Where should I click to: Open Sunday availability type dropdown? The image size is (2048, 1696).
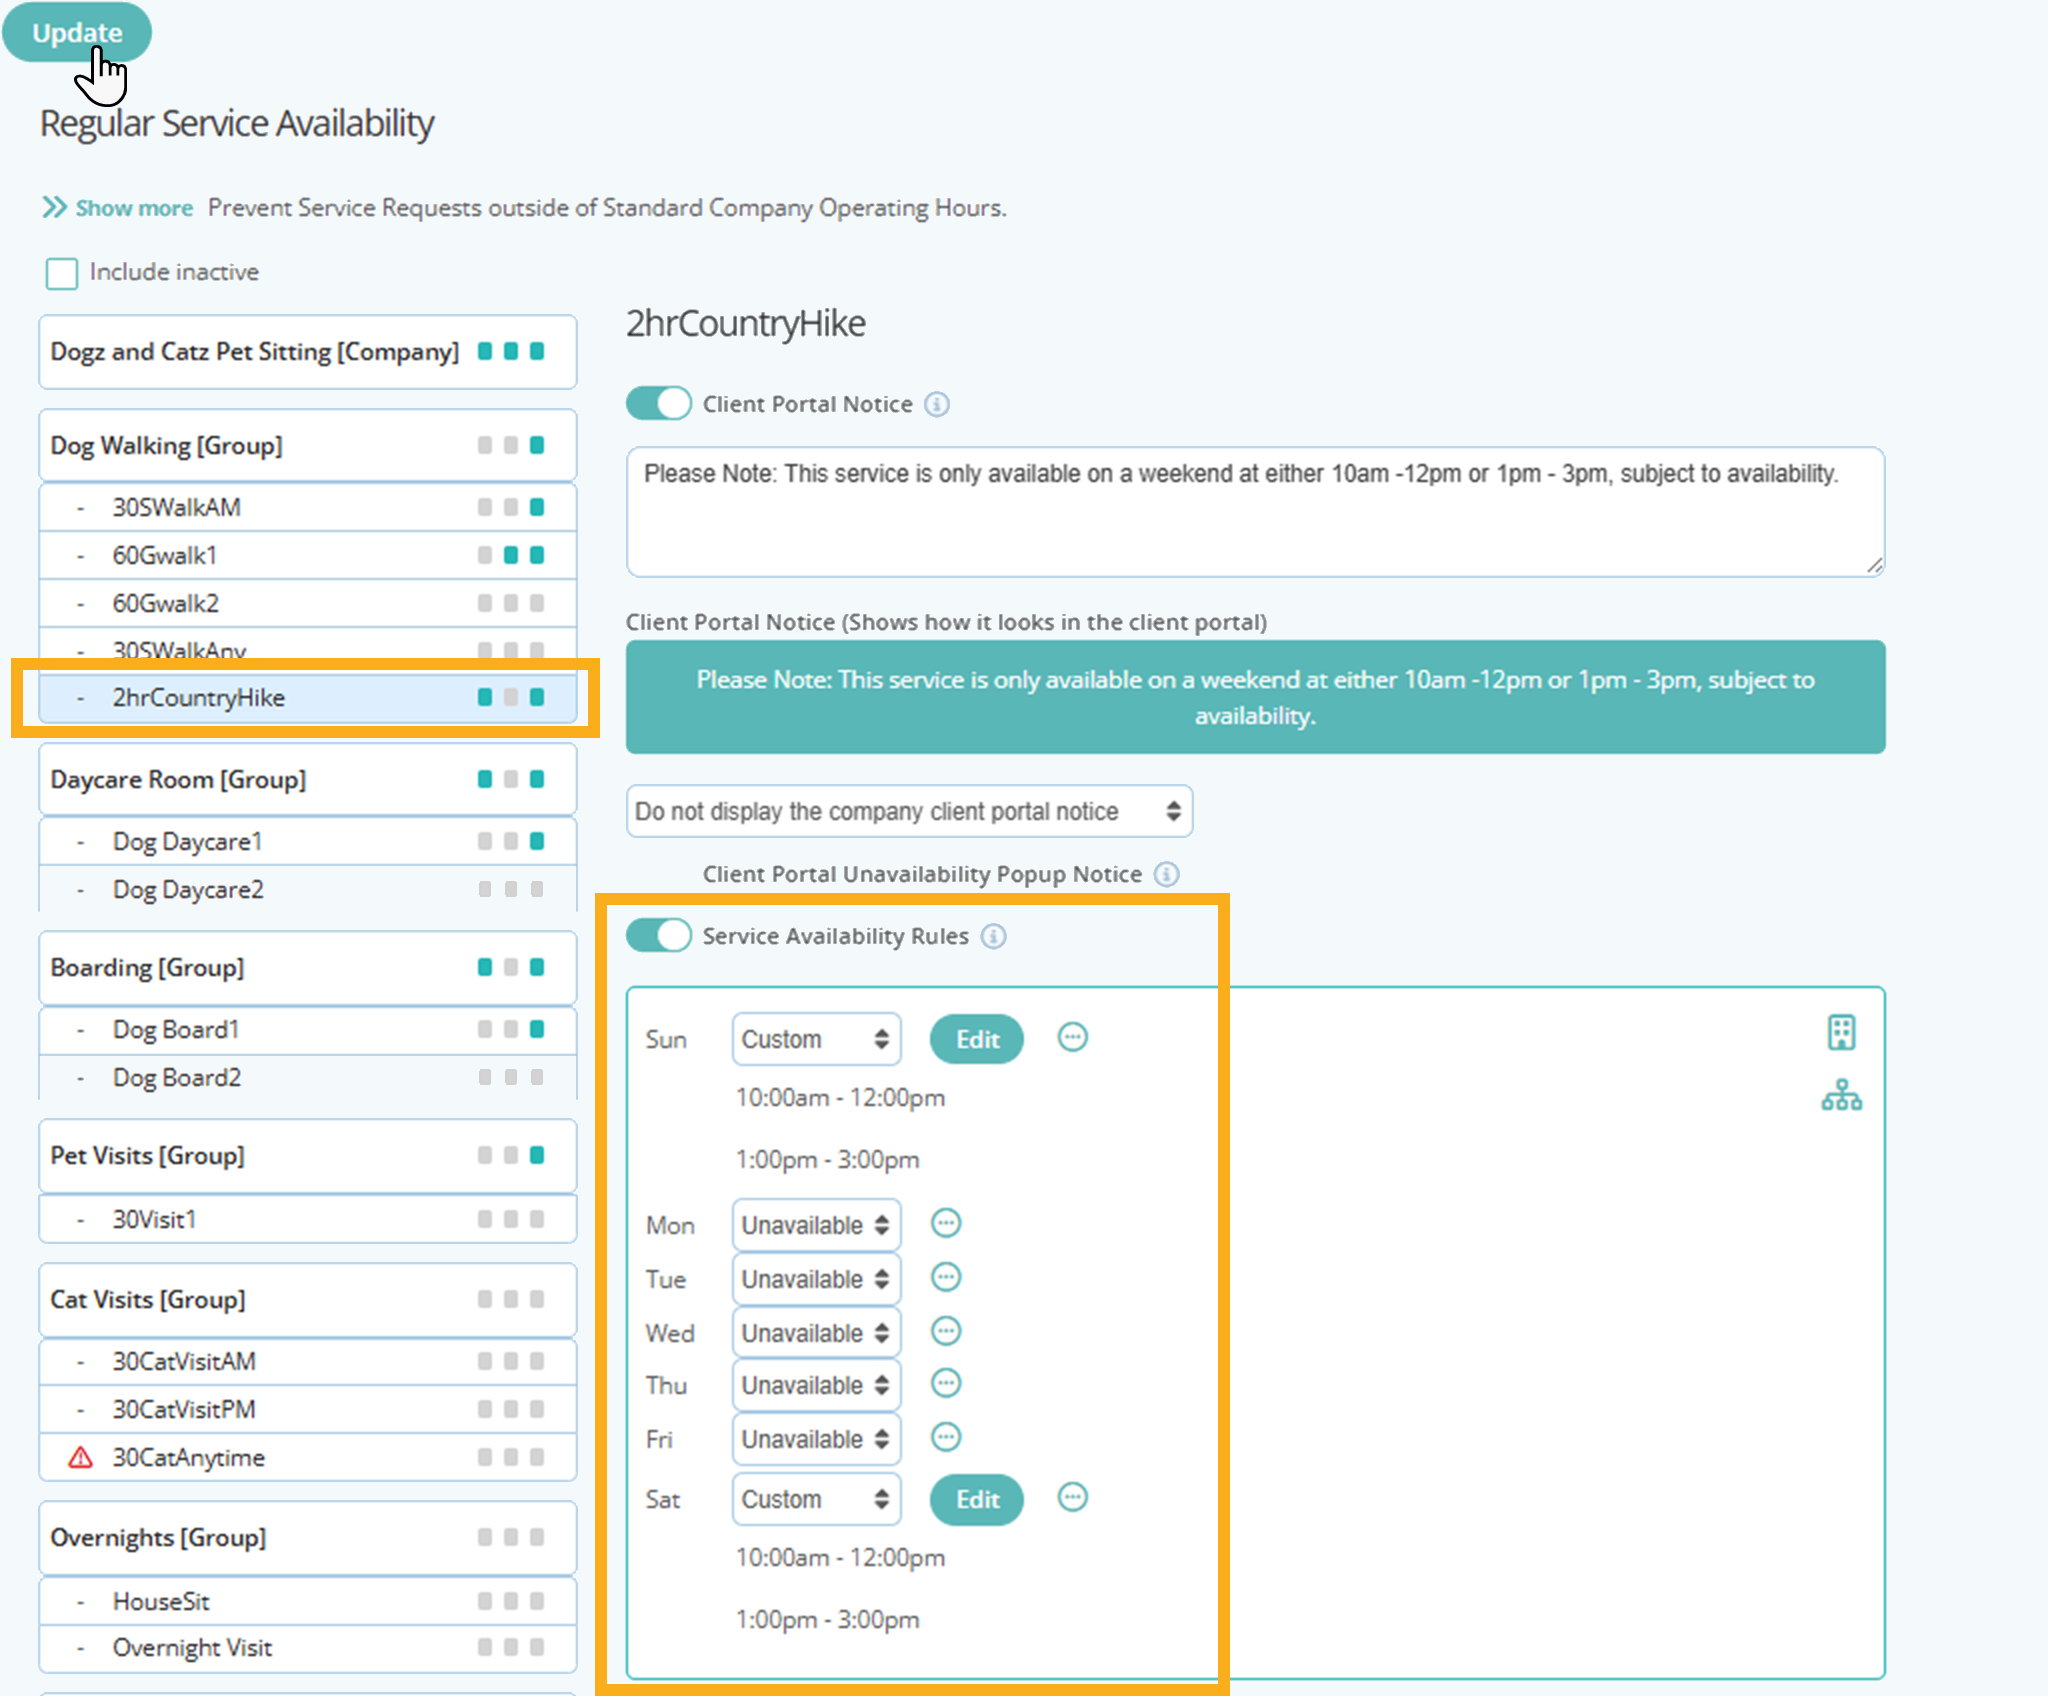pyautogui.click(x=815, y=1039)
